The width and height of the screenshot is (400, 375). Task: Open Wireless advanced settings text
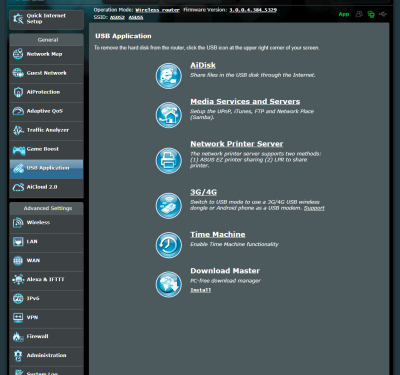tap(38, 222)
